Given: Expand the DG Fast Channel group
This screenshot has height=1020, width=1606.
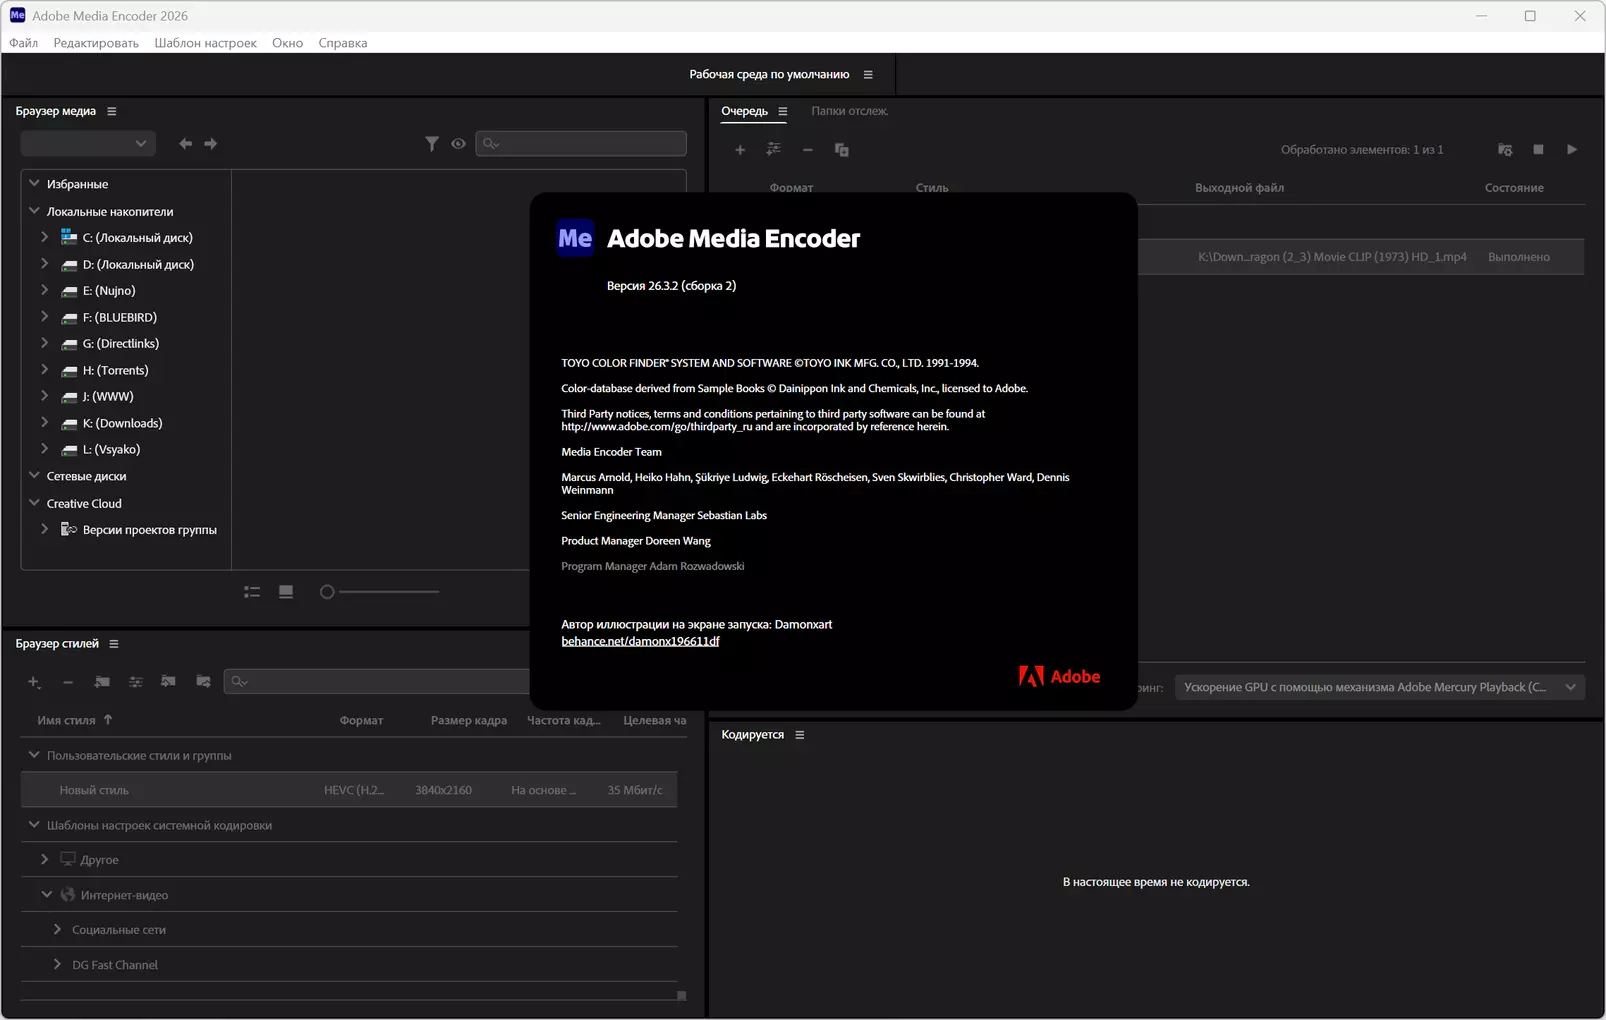Looking at the screenshot, I should [57, 965].
